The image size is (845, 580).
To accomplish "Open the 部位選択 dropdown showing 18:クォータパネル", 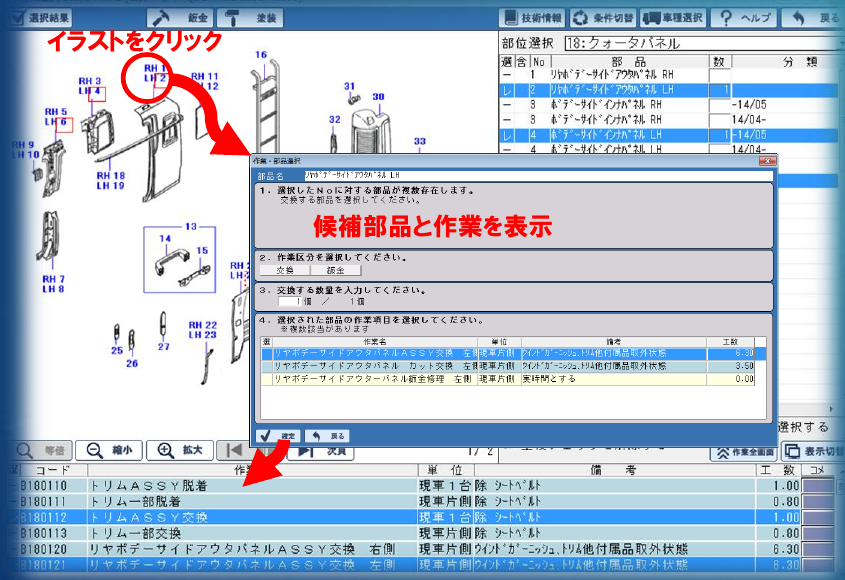I will click(x=704, y=43).
